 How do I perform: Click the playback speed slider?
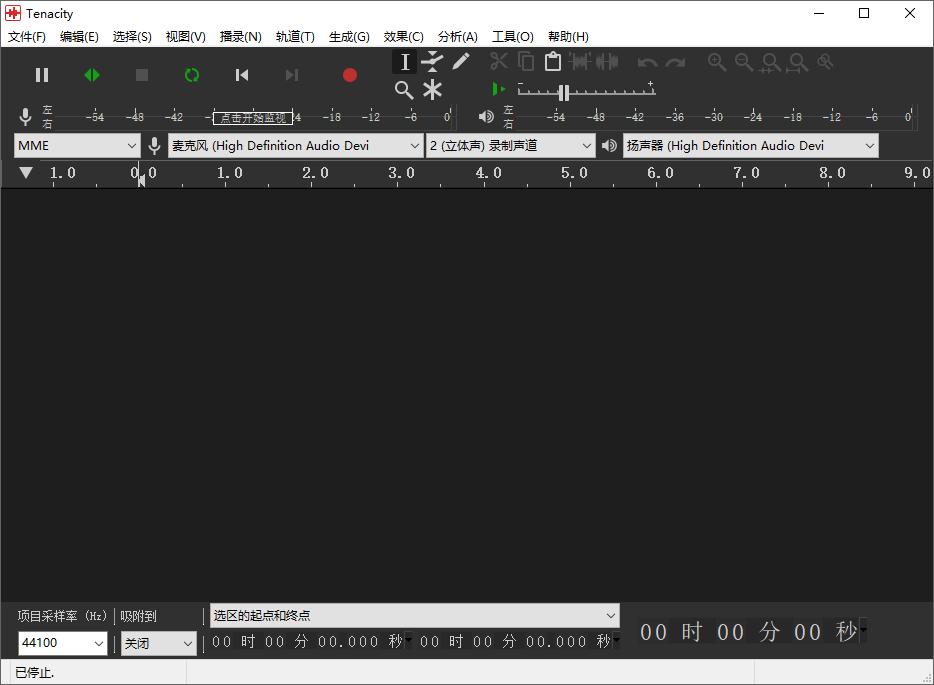point(586,91)
